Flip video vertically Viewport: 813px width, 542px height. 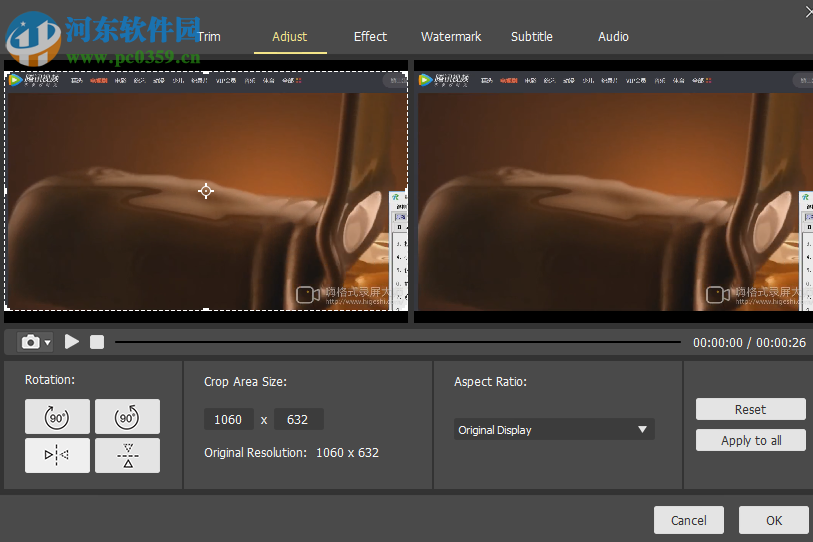[127, 455]
